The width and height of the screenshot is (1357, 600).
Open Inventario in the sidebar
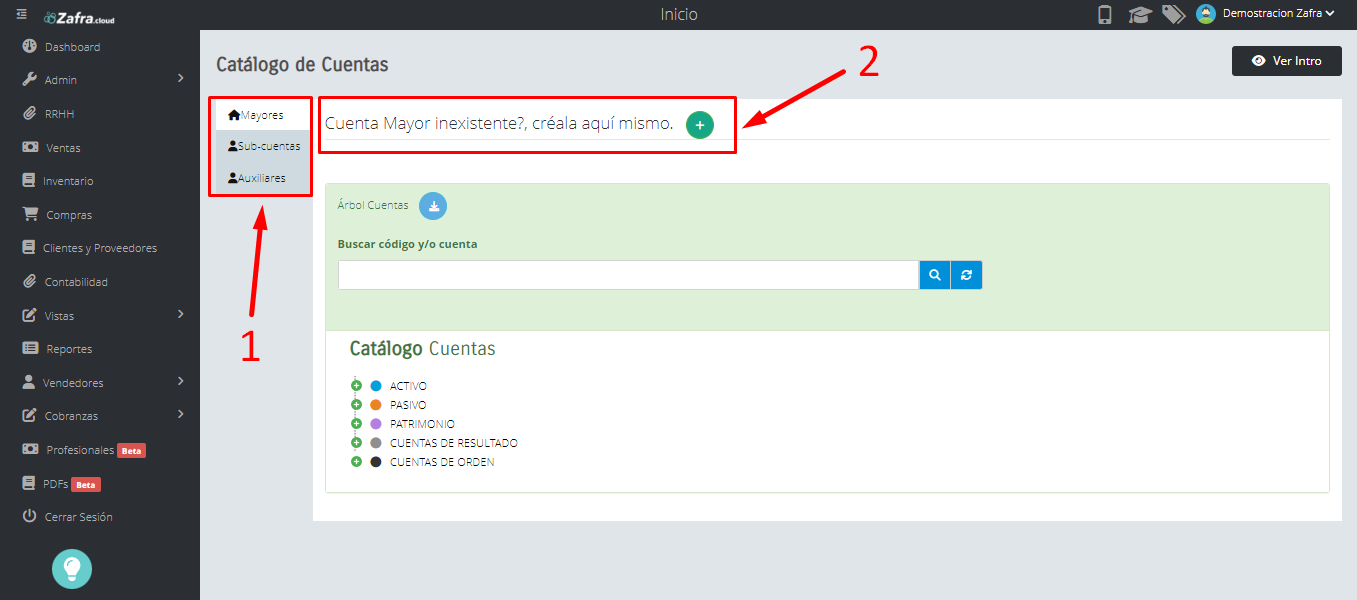(68, 181)
